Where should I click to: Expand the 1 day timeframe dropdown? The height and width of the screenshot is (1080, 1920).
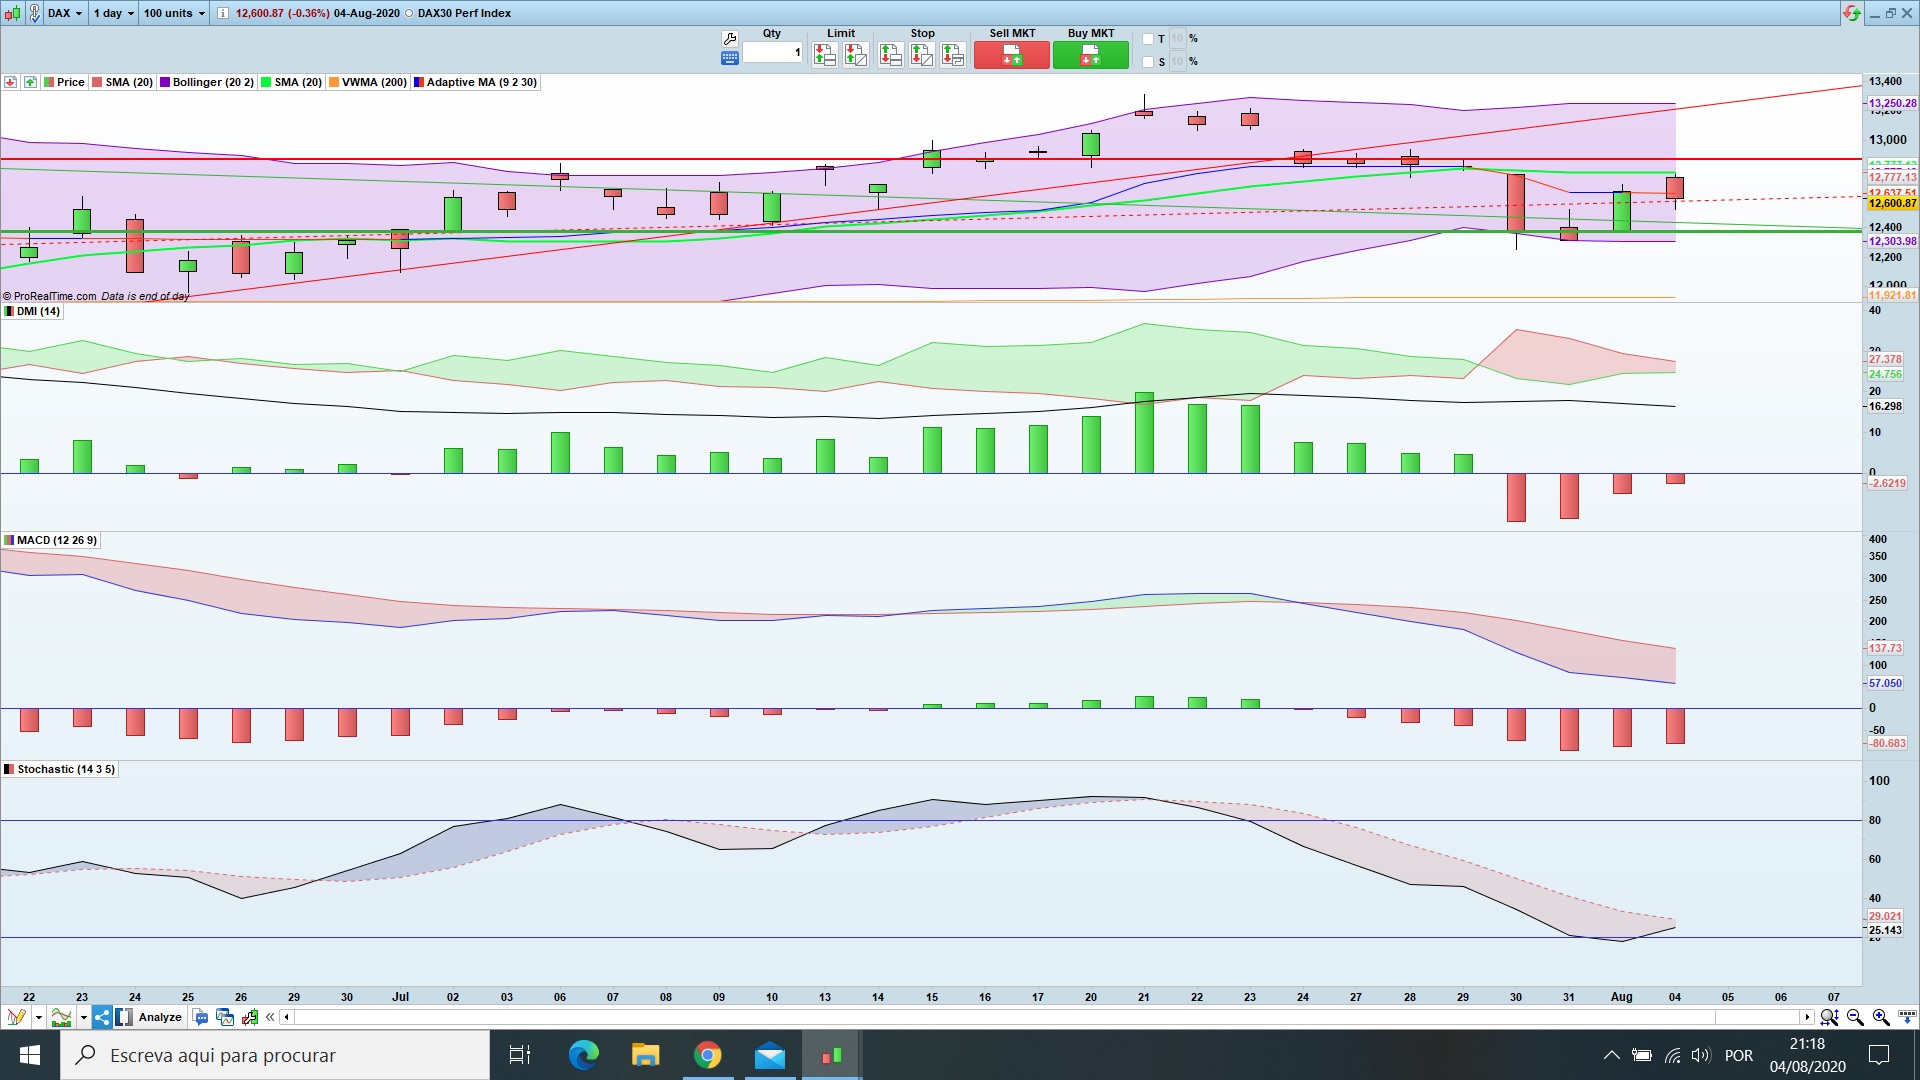[113, 13]
